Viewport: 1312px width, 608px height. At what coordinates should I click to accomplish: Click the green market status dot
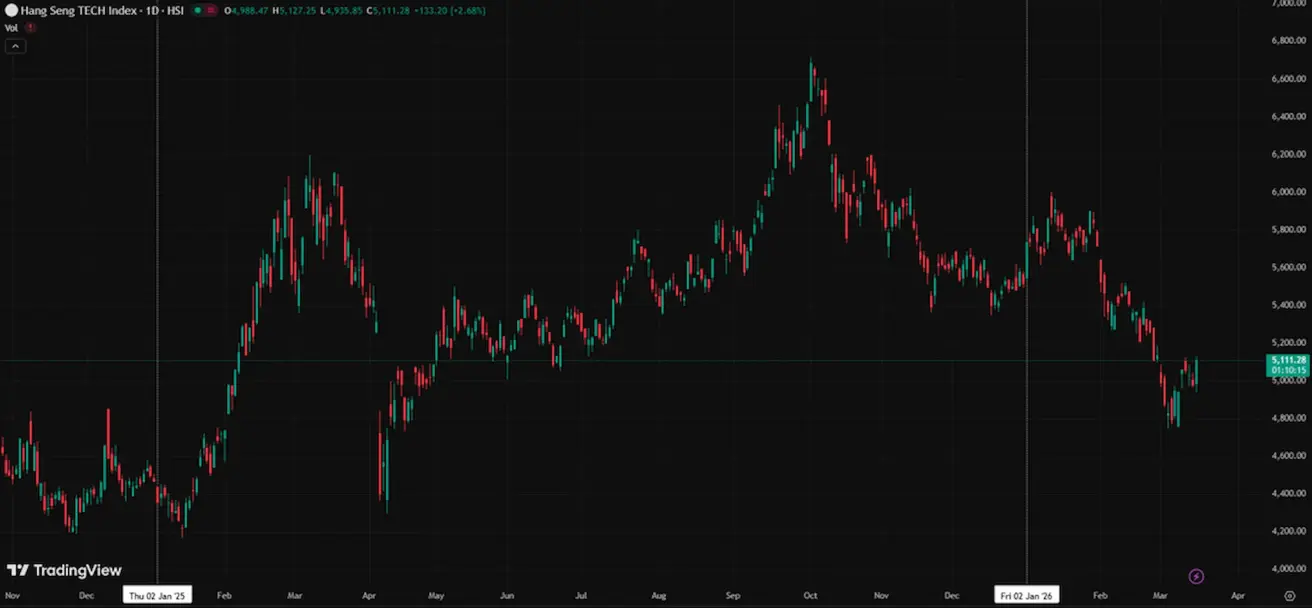[198, 10]
